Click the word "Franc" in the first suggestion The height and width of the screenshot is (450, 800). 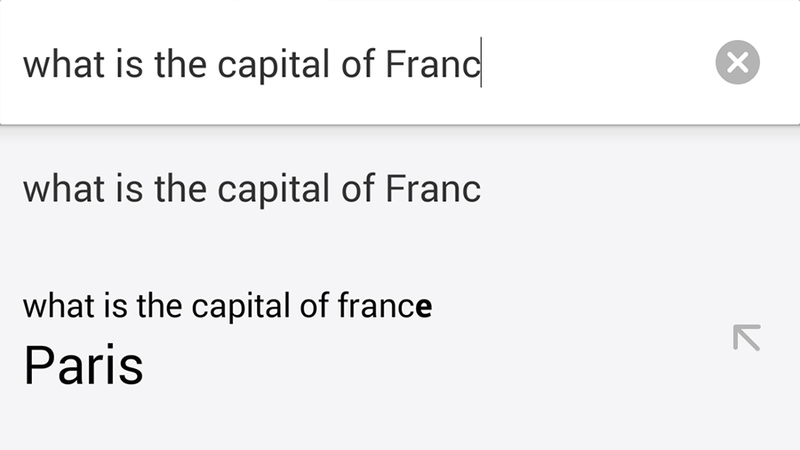pos(433,189)
